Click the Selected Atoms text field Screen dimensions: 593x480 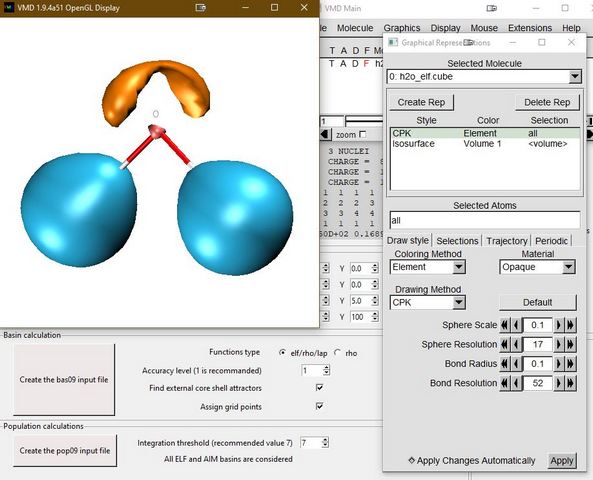[484, 220]
